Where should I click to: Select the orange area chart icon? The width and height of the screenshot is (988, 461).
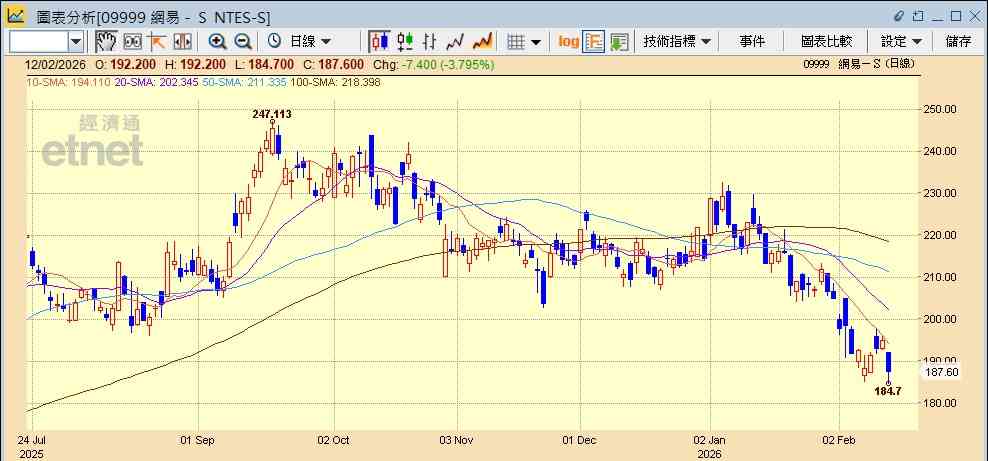coord(482,42)
